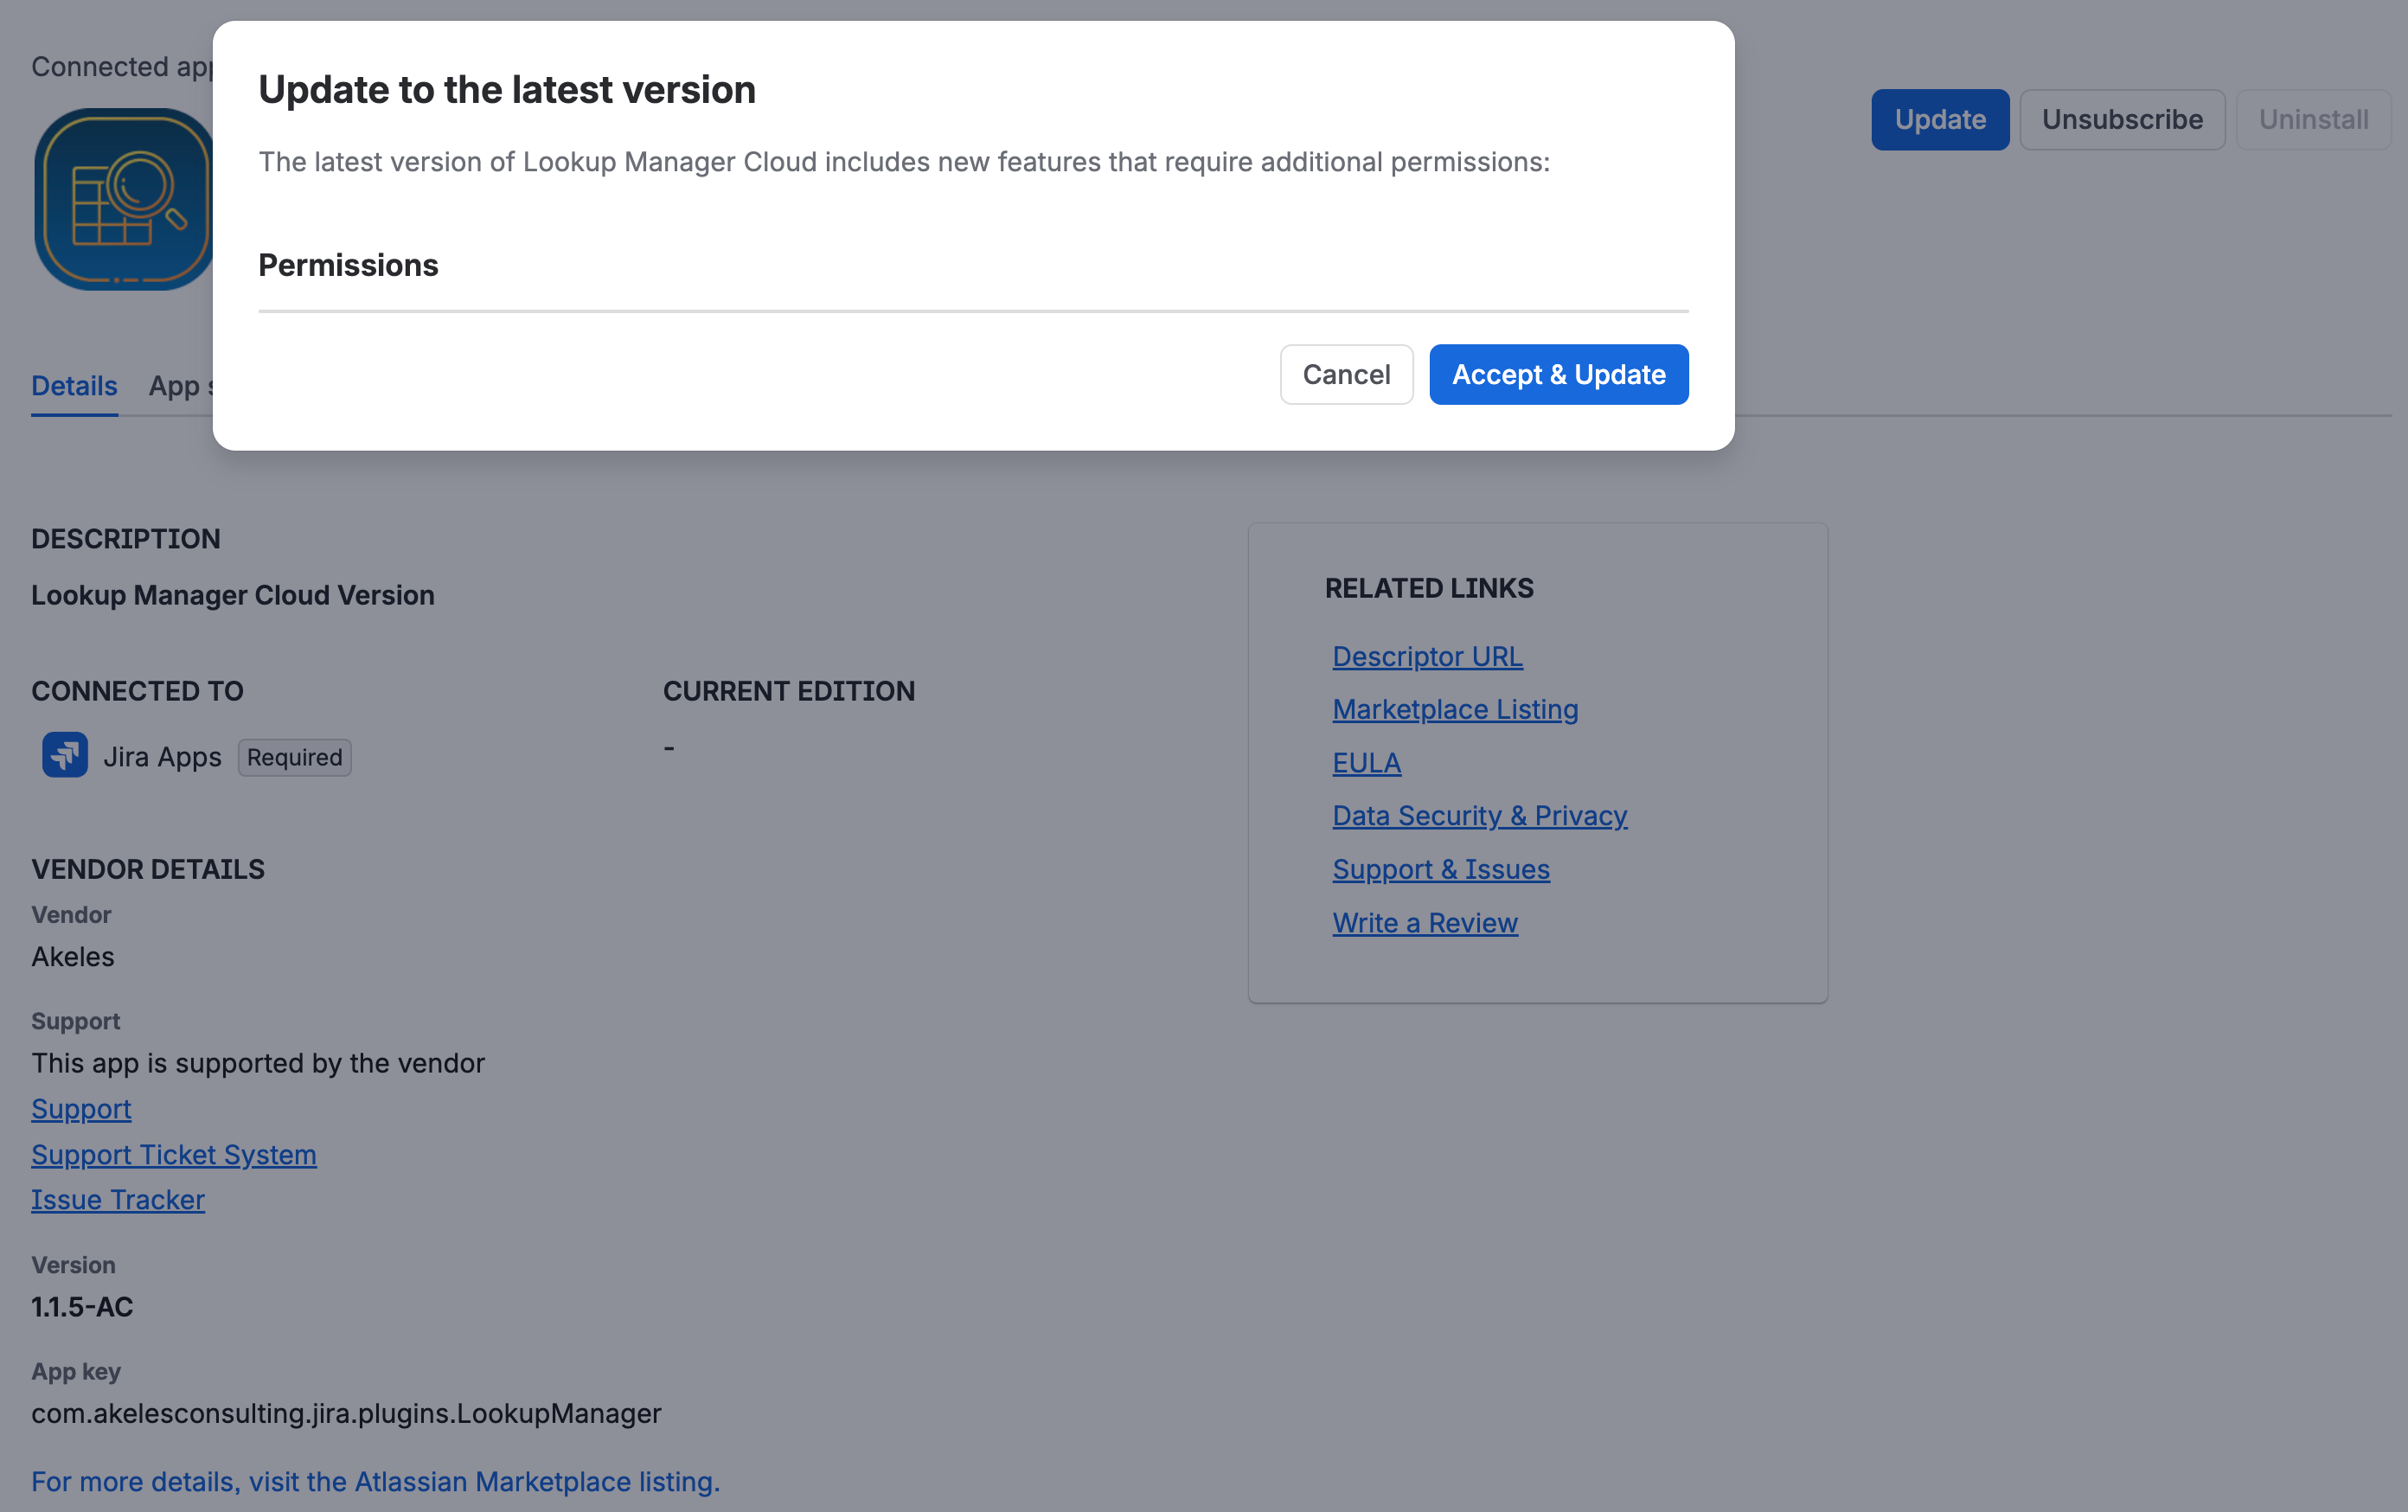Click the Update button in page header

[1939, 120]
